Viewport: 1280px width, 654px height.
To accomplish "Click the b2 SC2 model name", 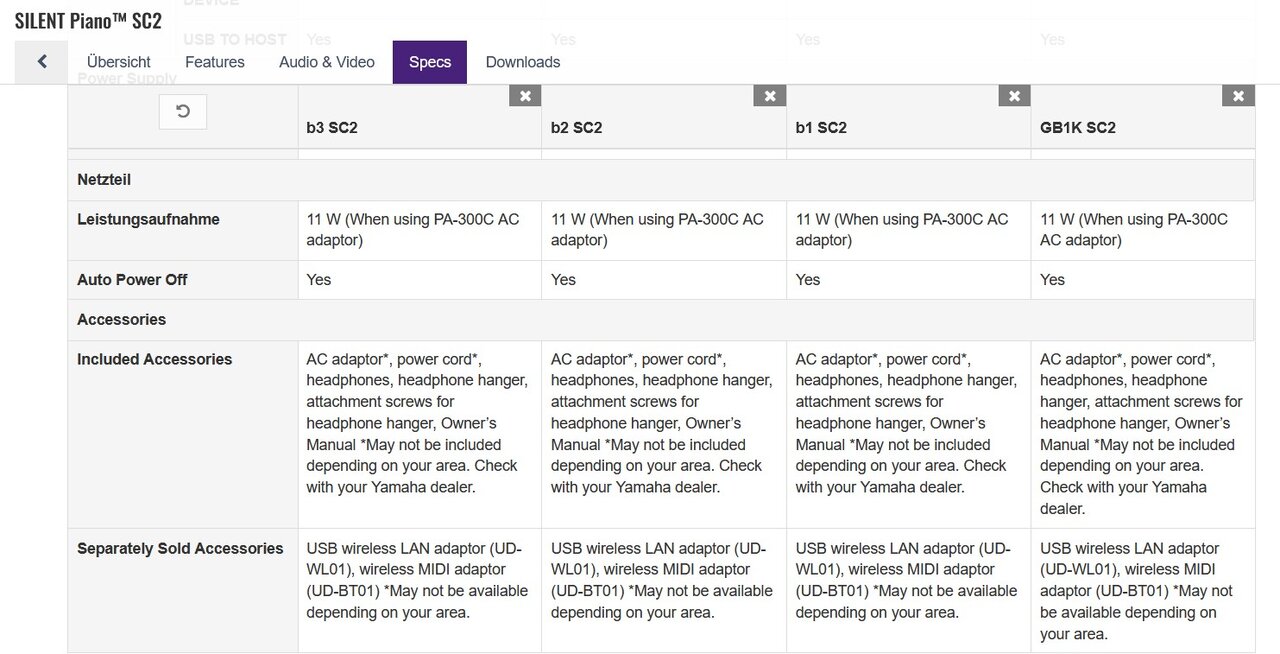I will (x=577, y=128).
